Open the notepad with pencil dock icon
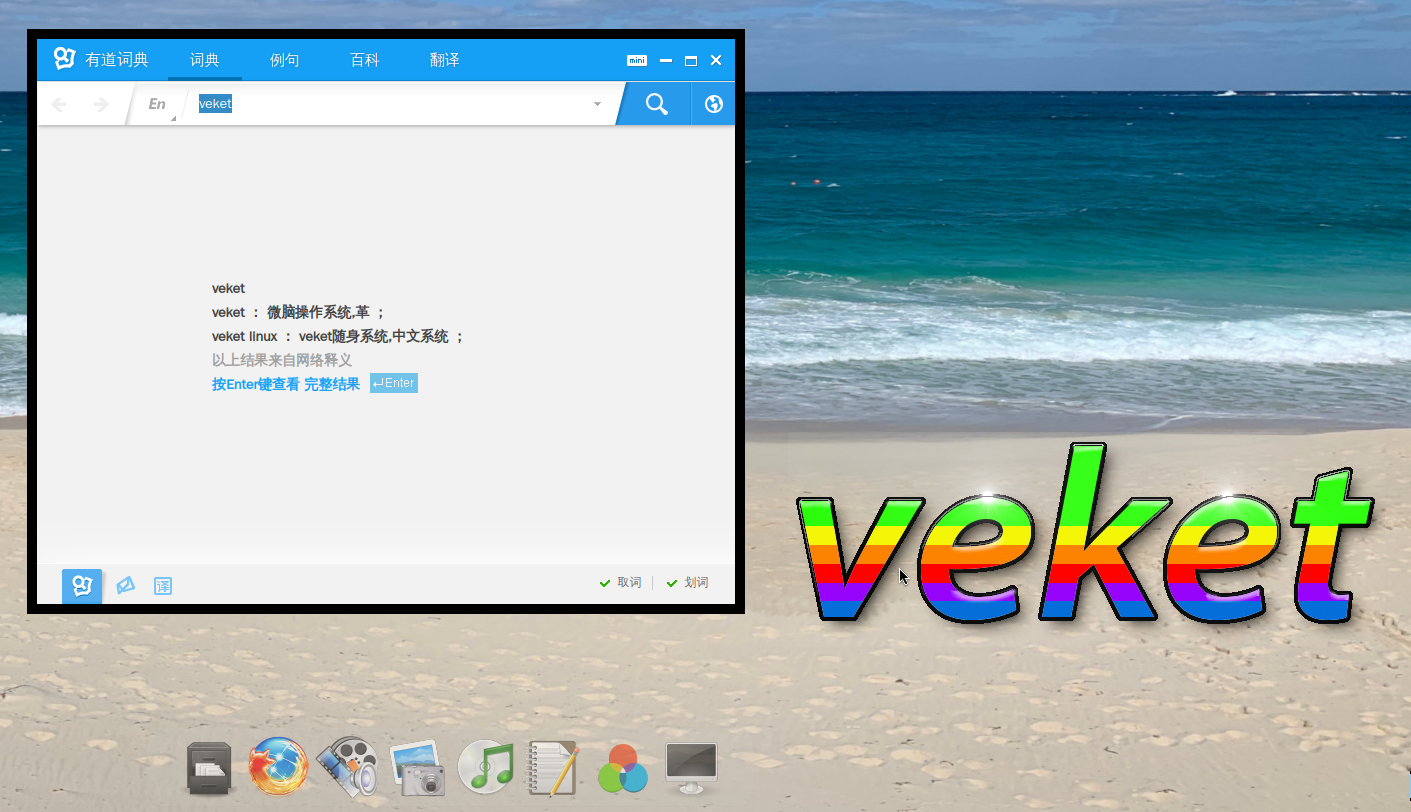 (x=553, y=767)
